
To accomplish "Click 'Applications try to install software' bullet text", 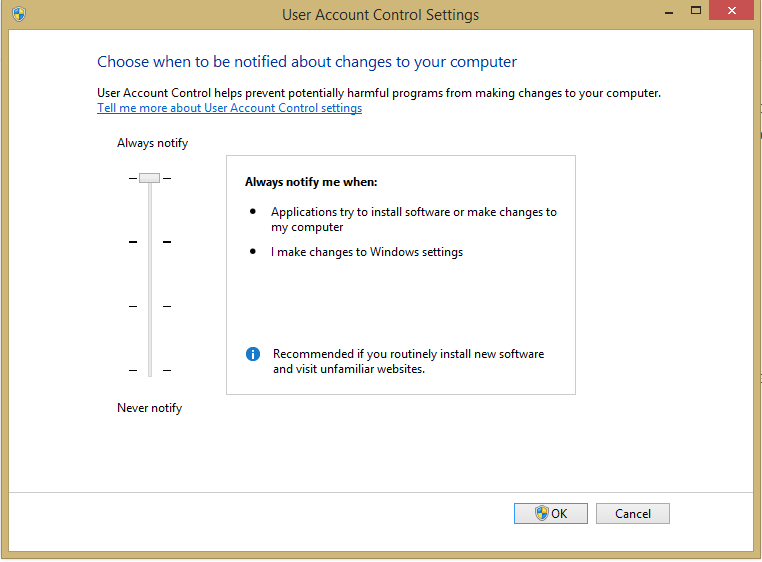I will pos(414,219).
